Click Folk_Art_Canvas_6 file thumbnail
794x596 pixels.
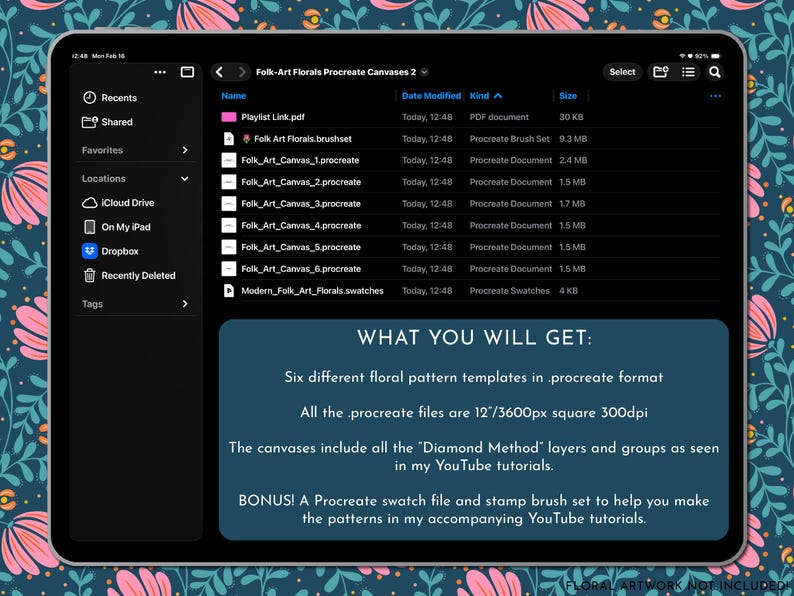pos(229,269)
